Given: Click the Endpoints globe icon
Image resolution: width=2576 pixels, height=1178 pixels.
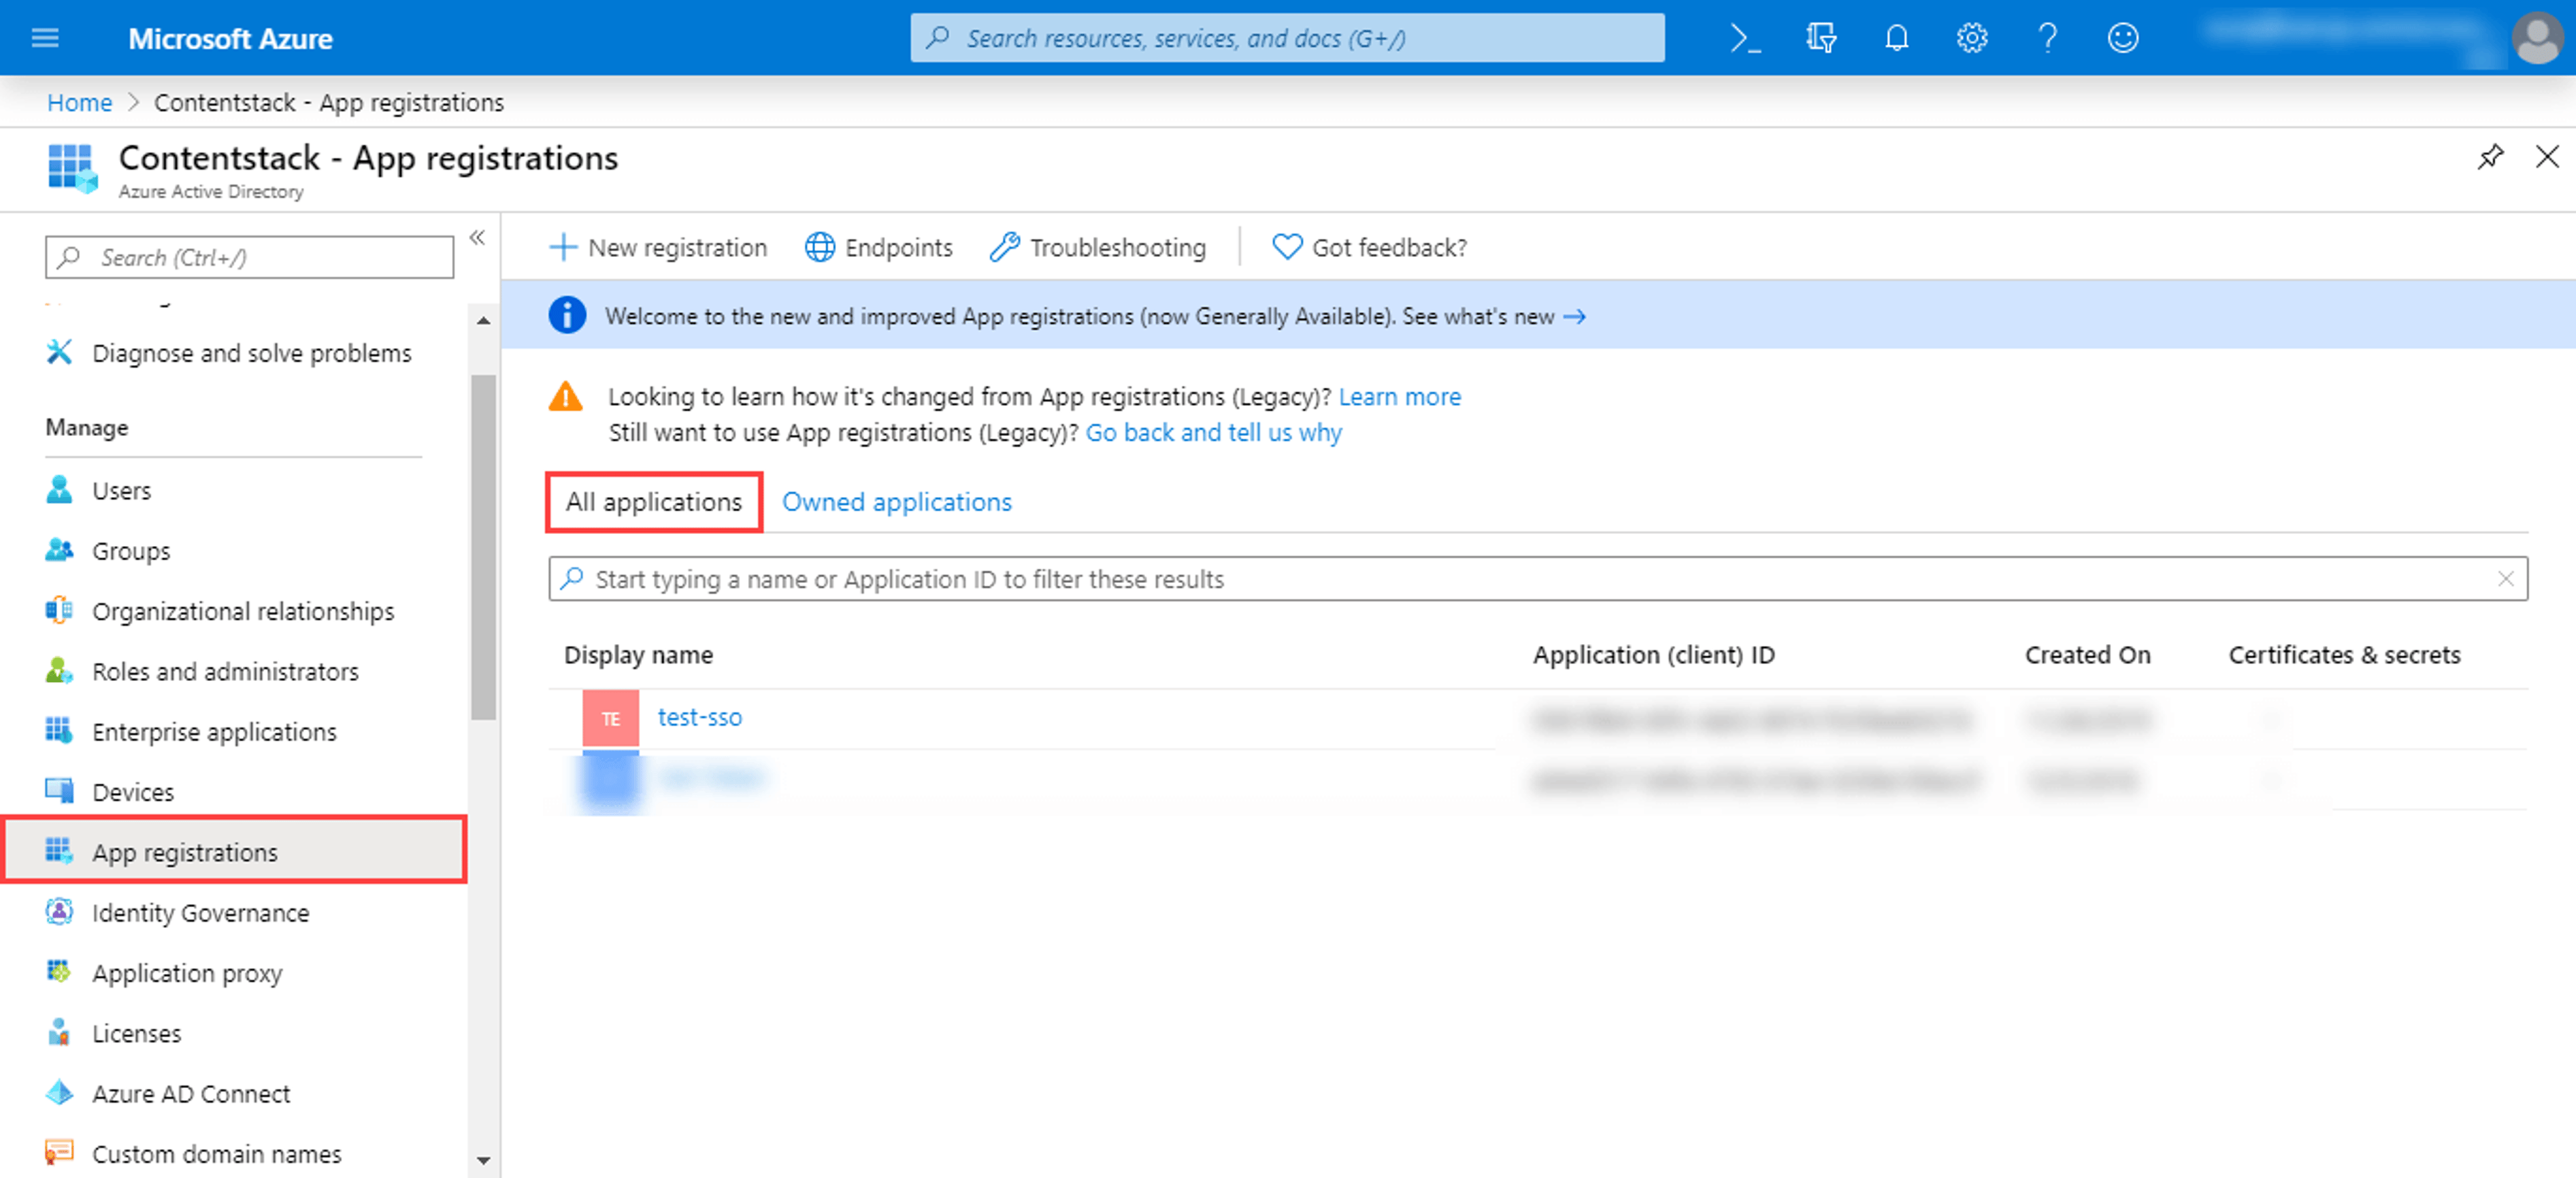Looking at the screenshot, I should (819, 247).
